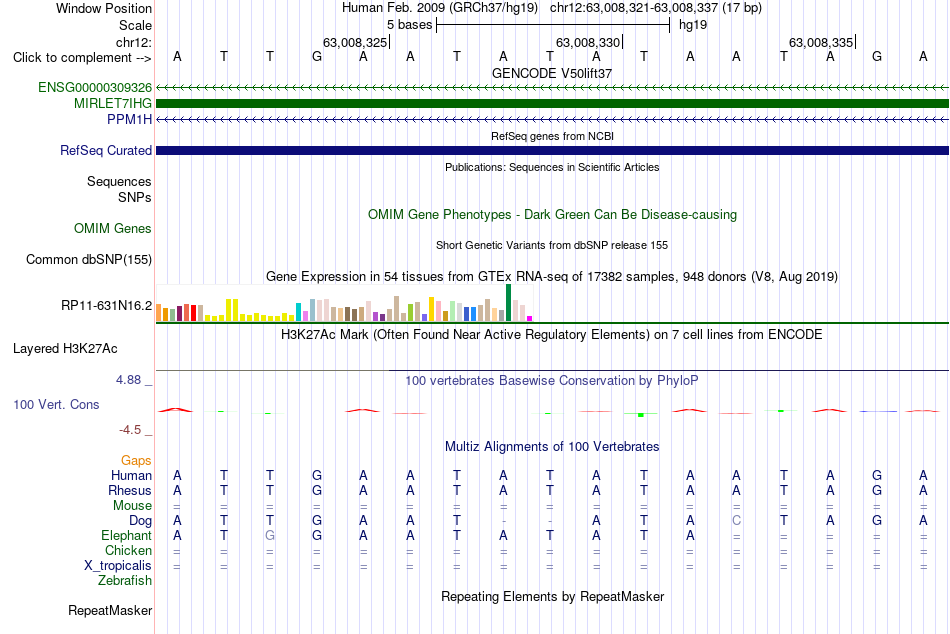This screenshot has width=950, height=634.
Task: Click the 63,008,335 ruler position
Action: click(820, 42)
